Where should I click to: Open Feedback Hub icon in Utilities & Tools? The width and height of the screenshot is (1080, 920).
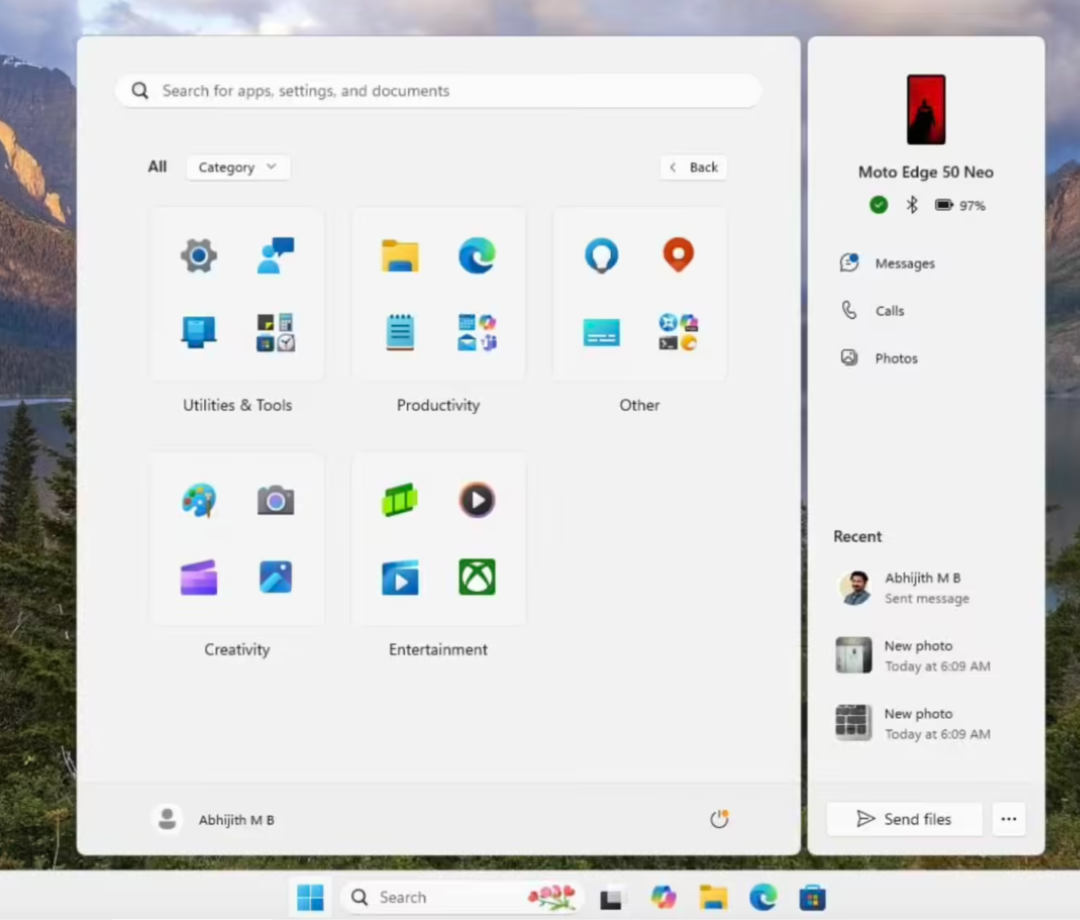pyautogui.click(x=276, y=255)
